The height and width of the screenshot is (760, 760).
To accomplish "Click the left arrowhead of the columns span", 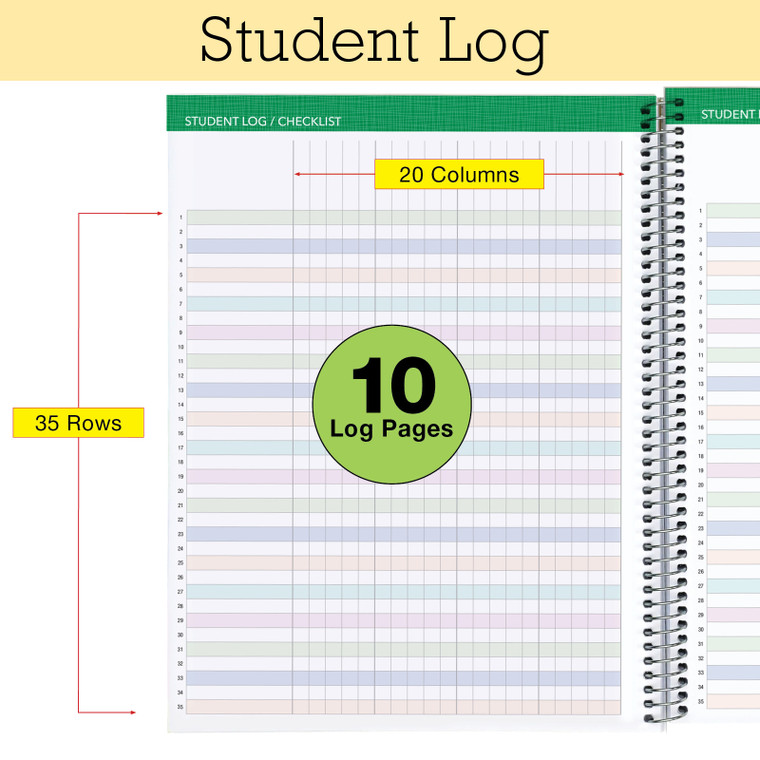I will click(297, 175).
